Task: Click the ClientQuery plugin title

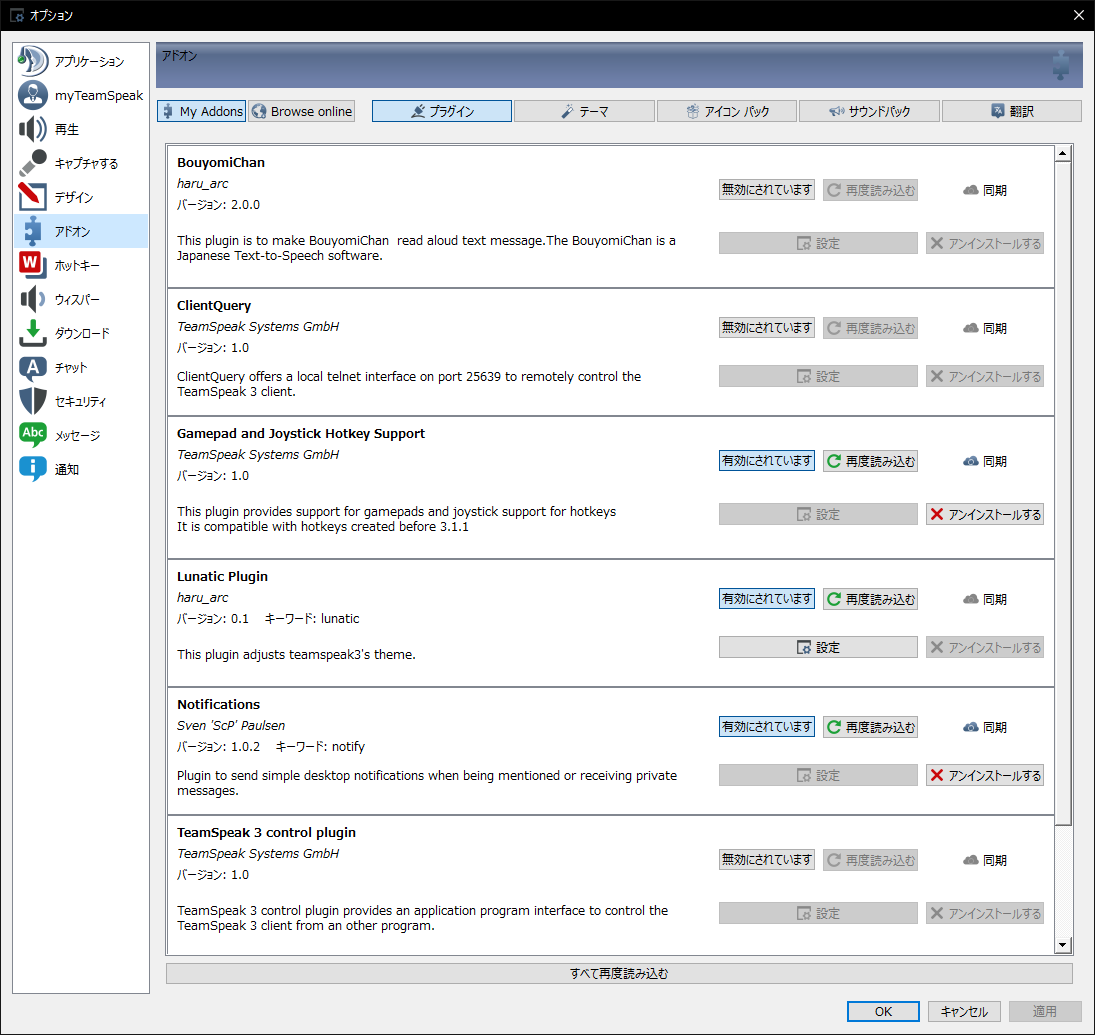Action: click(x=214, y=305)
